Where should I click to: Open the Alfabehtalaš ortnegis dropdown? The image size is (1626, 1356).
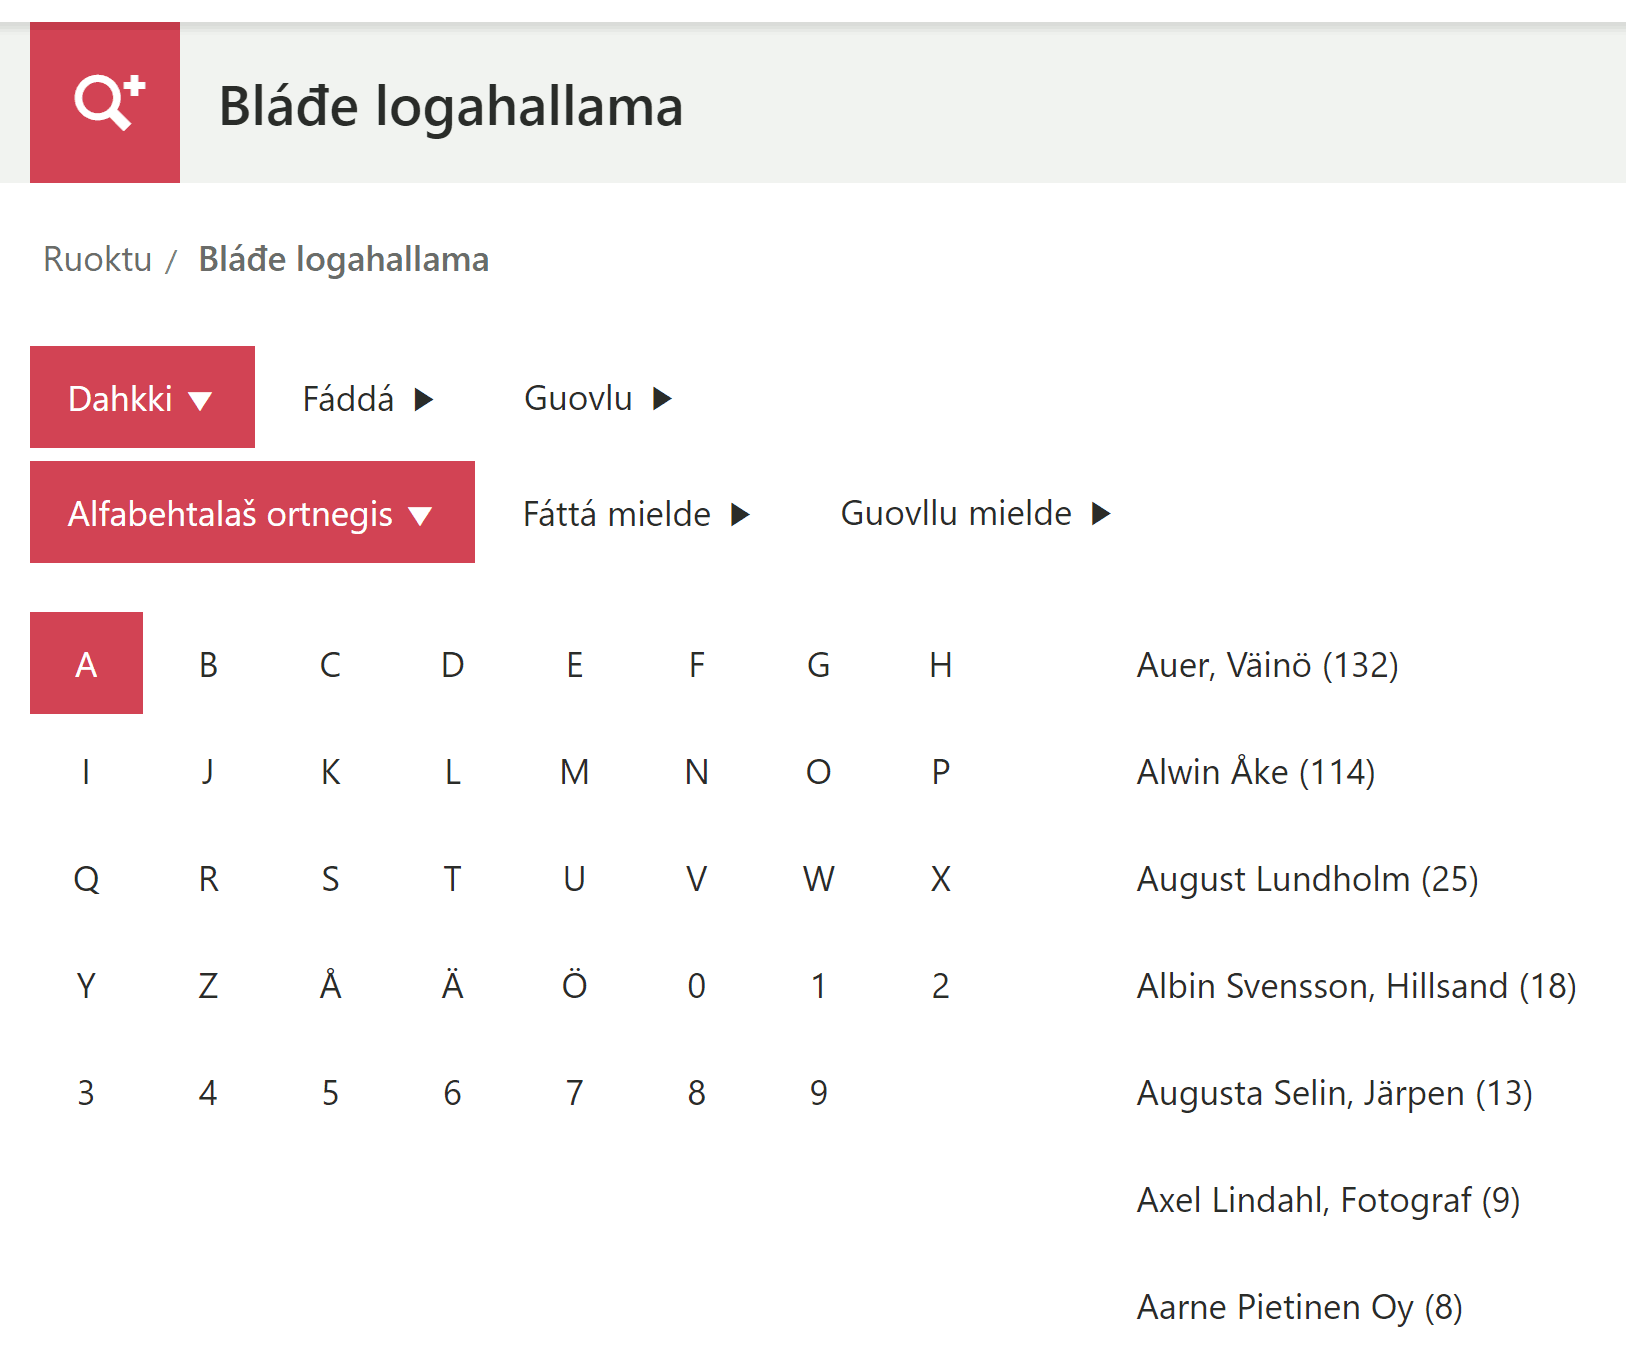(x=251, y=513)
